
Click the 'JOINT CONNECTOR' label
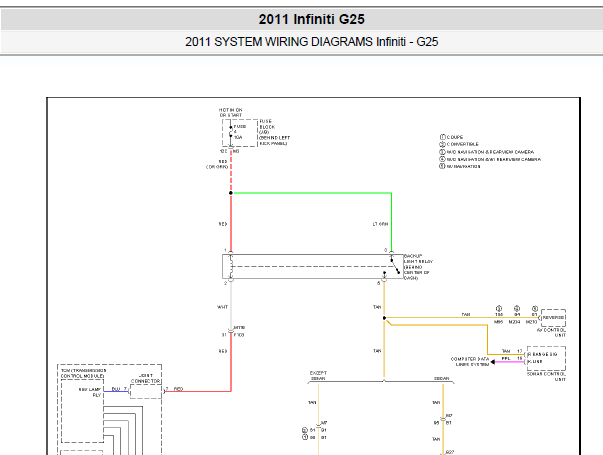(x=145, y=378)
